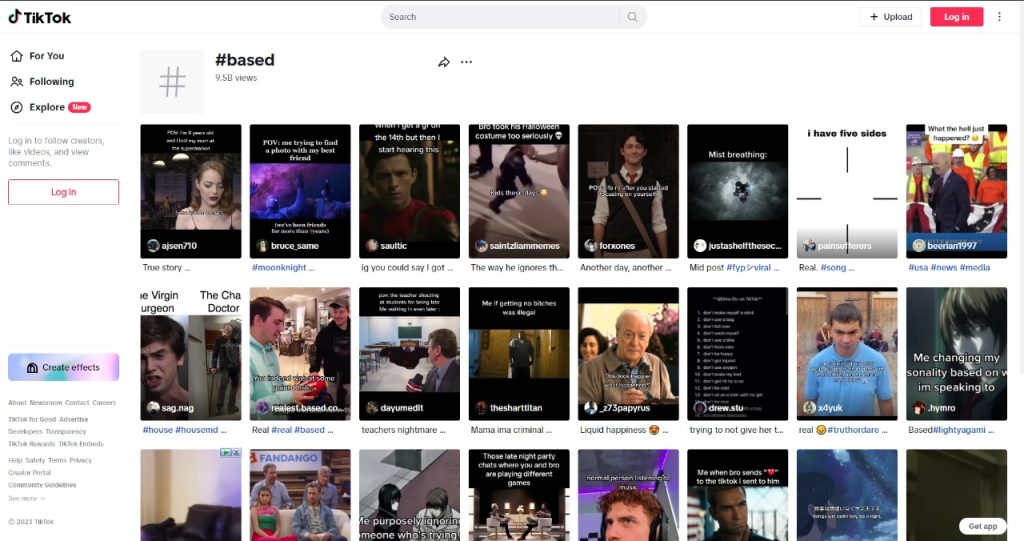Click the outlined Log in button in sidebar

[63, 192]
